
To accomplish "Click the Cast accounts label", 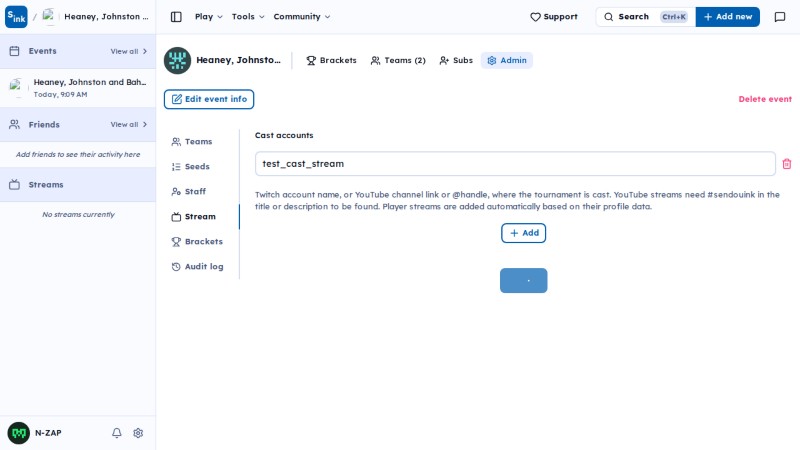I will 284,135.
